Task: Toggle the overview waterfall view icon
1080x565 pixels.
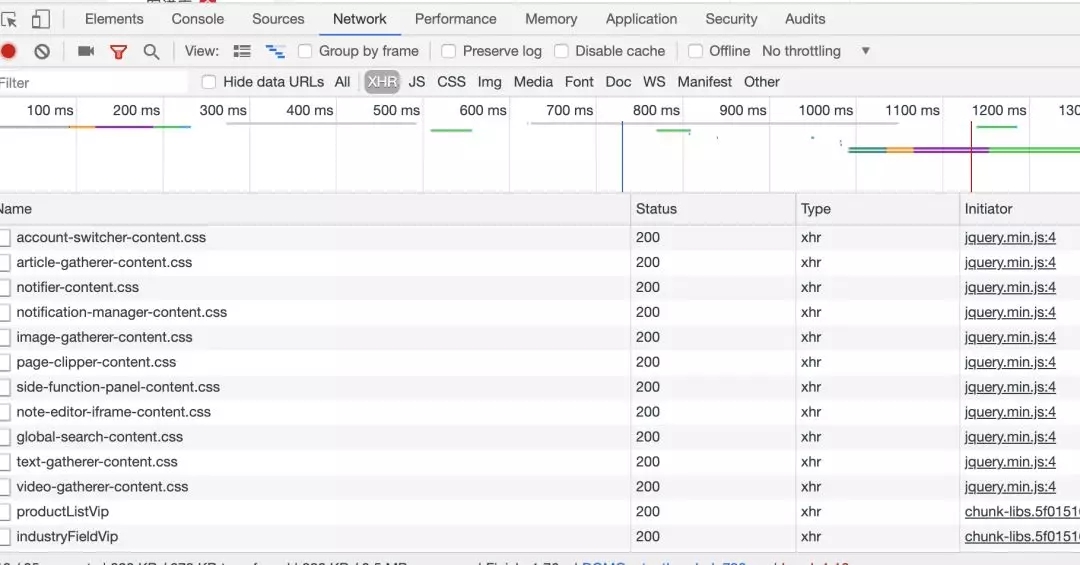Action: [276, 52]
